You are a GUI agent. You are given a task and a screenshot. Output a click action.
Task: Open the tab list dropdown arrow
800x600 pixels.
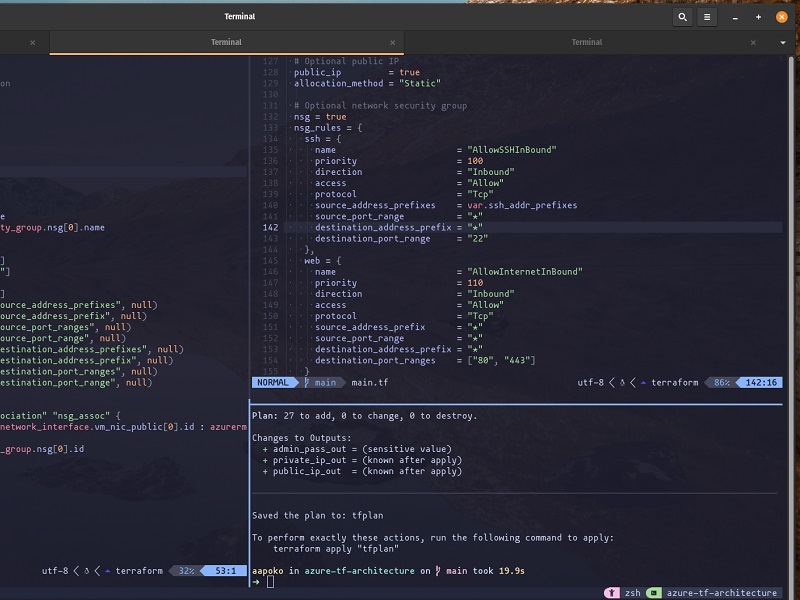(x=783, y=43)
